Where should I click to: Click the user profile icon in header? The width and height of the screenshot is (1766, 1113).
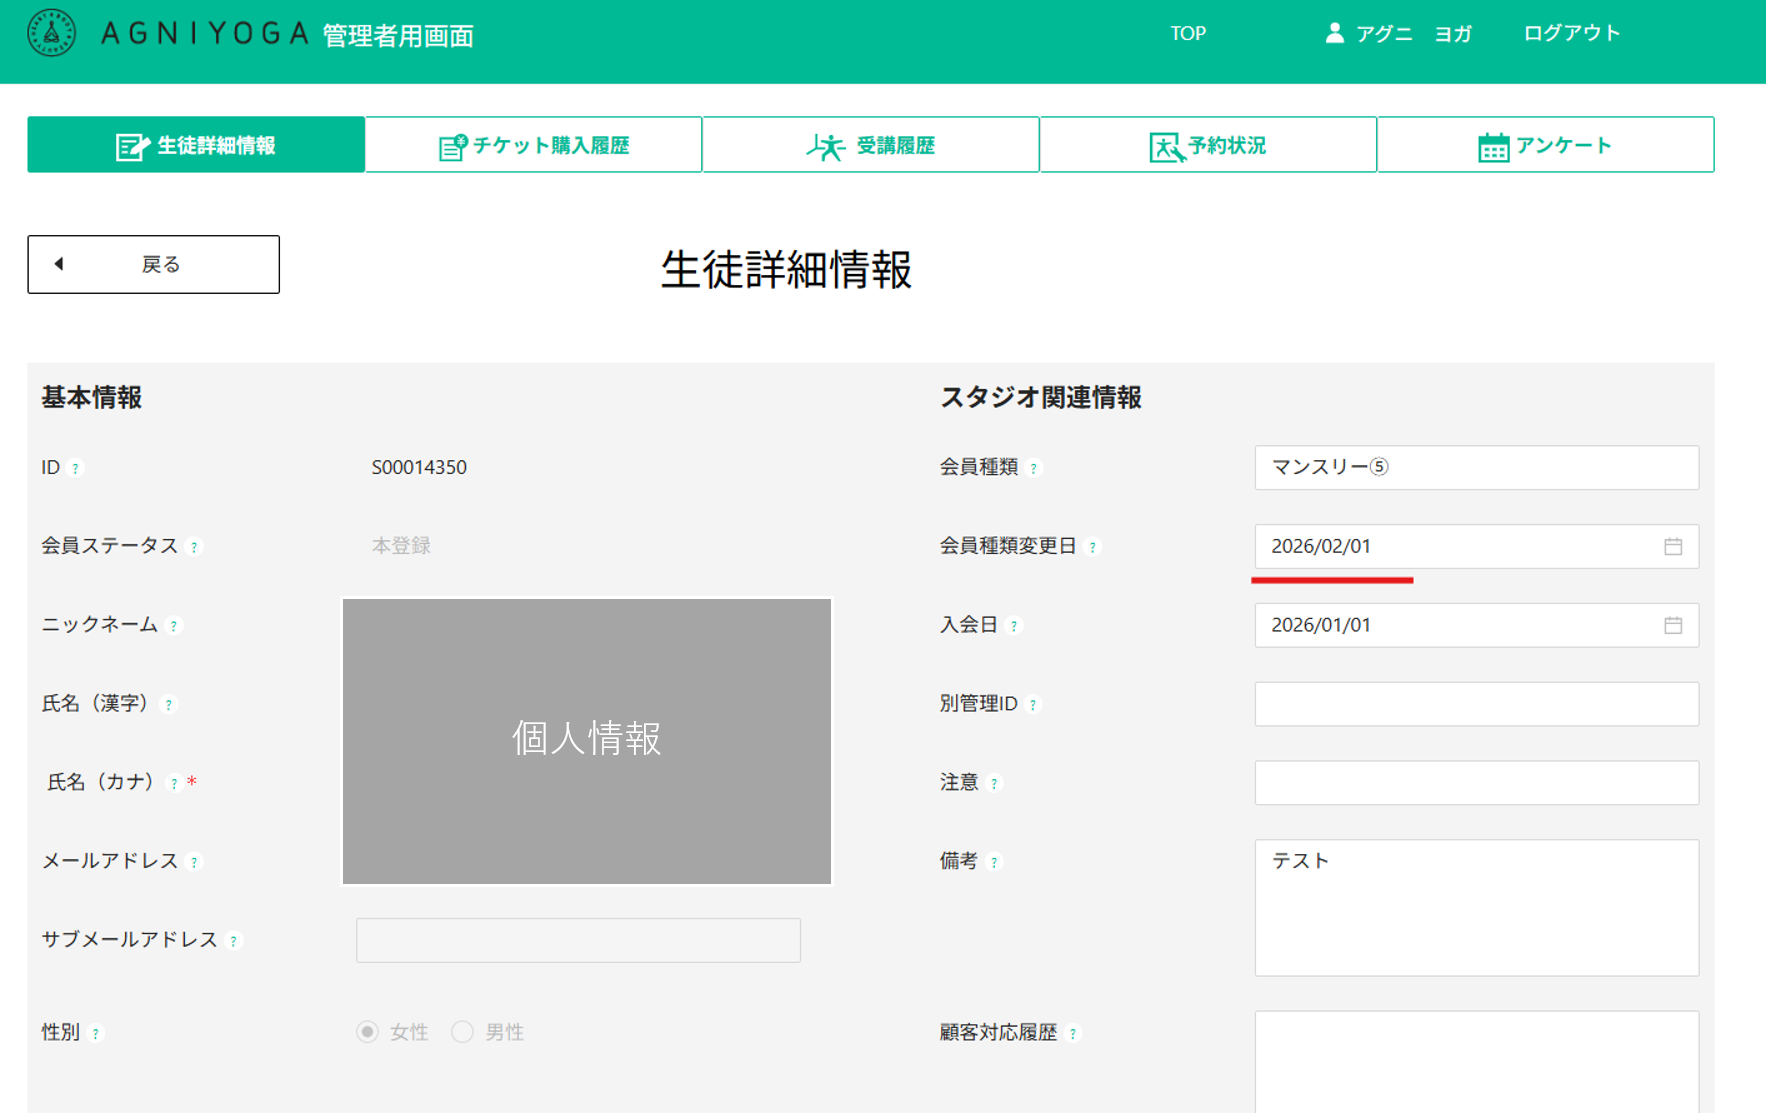coord(1334,33)
